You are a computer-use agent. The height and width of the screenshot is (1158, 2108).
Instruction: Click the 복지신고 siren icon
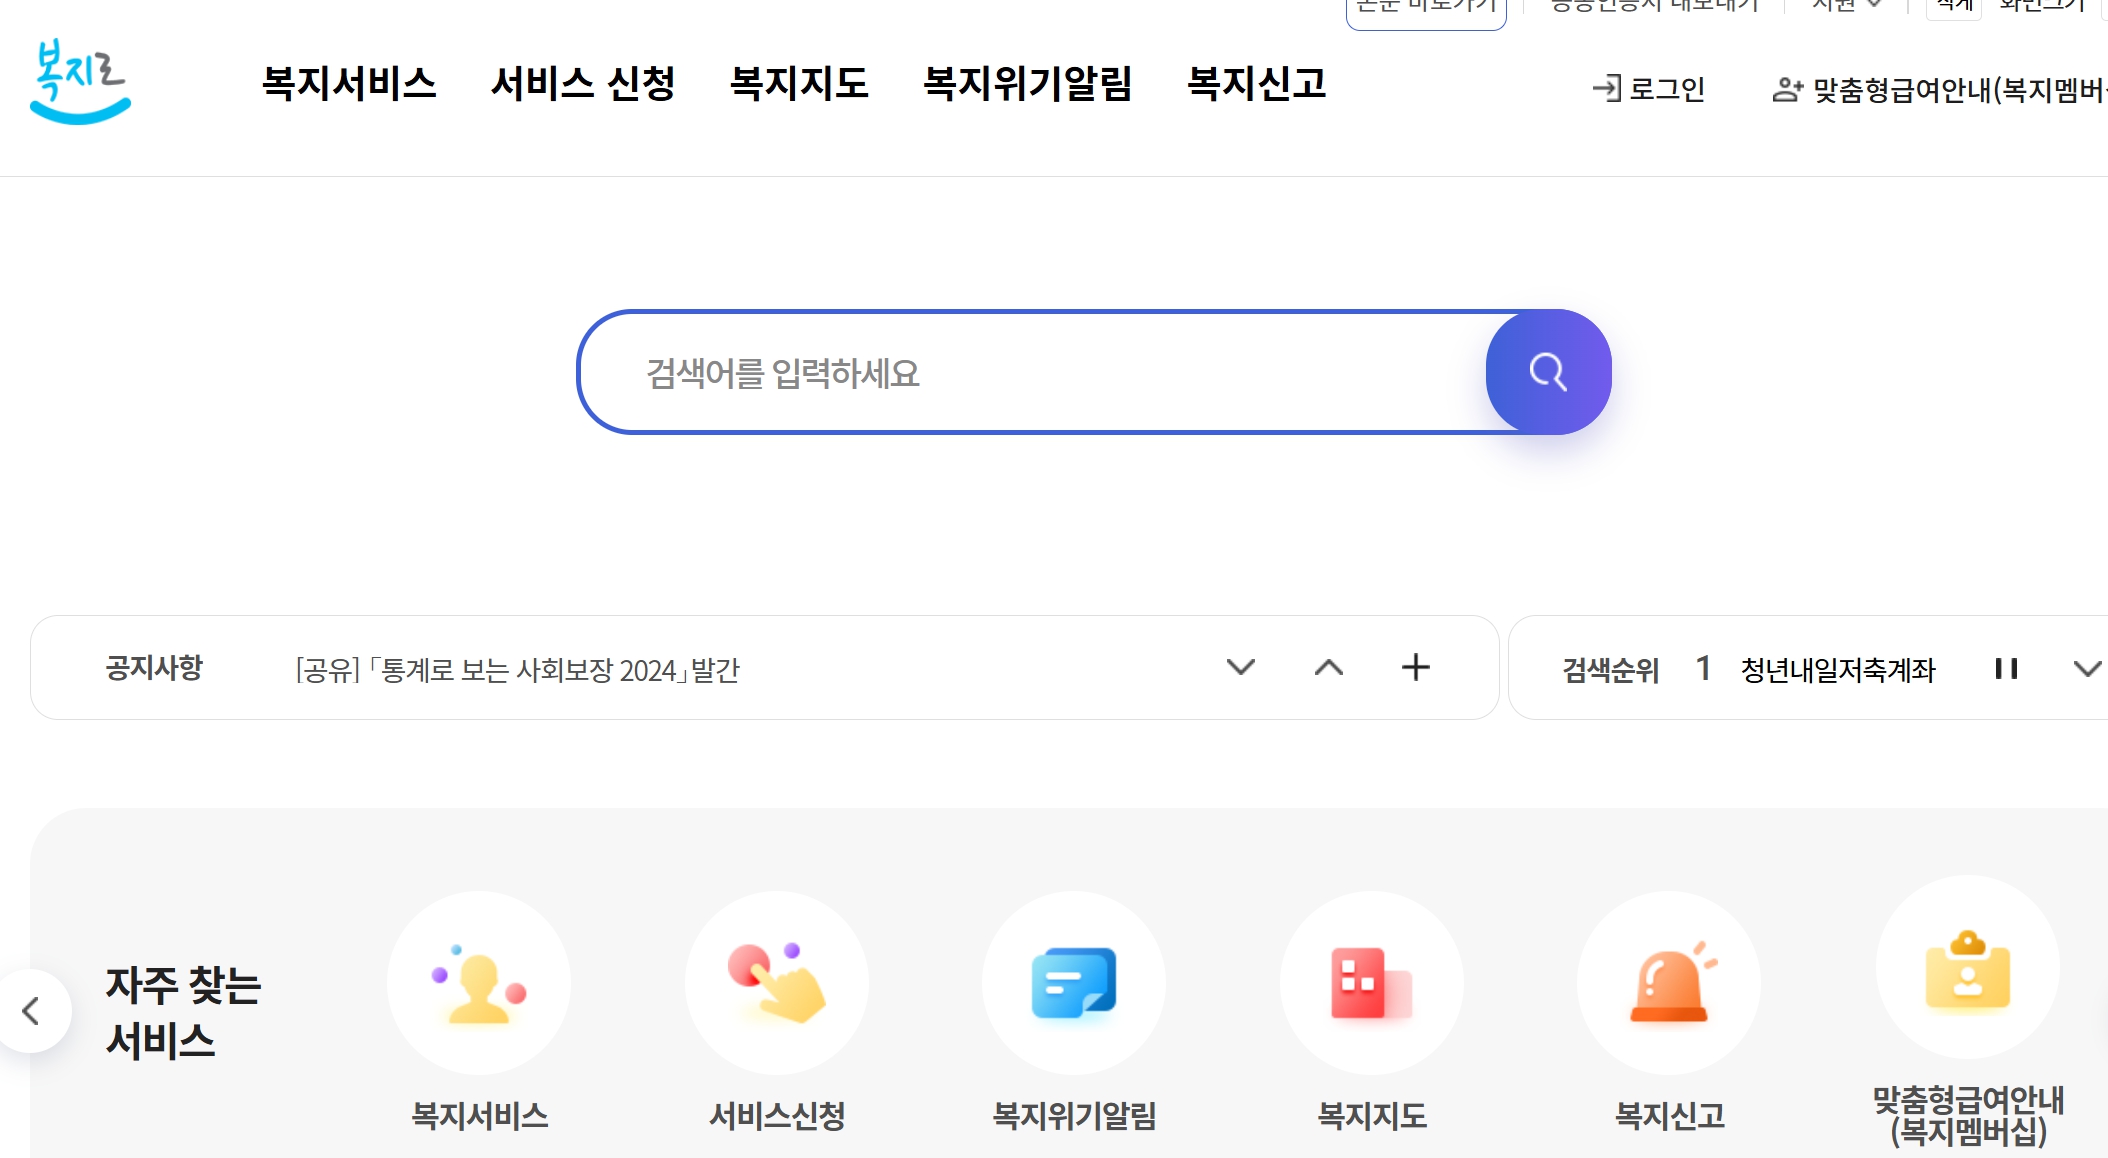(1668, 983)
